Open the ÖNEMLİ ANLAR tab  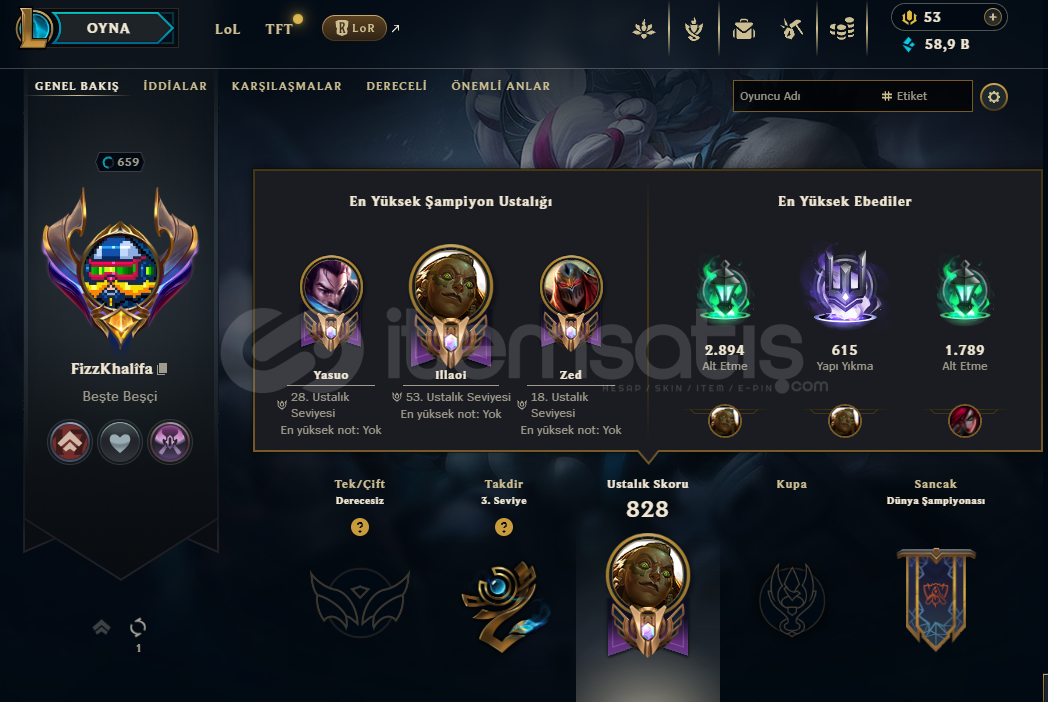click(x=501, y=86)
